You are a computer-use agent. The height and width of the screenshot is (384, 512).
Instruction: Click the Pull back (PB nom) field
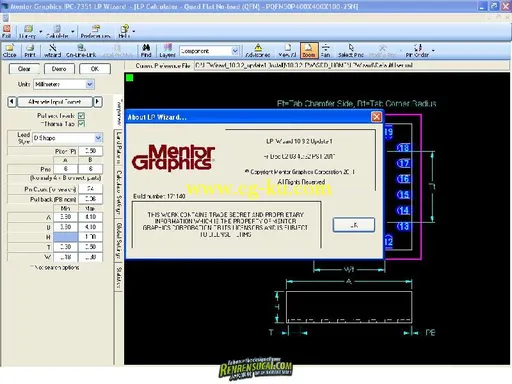coord(90,199)
